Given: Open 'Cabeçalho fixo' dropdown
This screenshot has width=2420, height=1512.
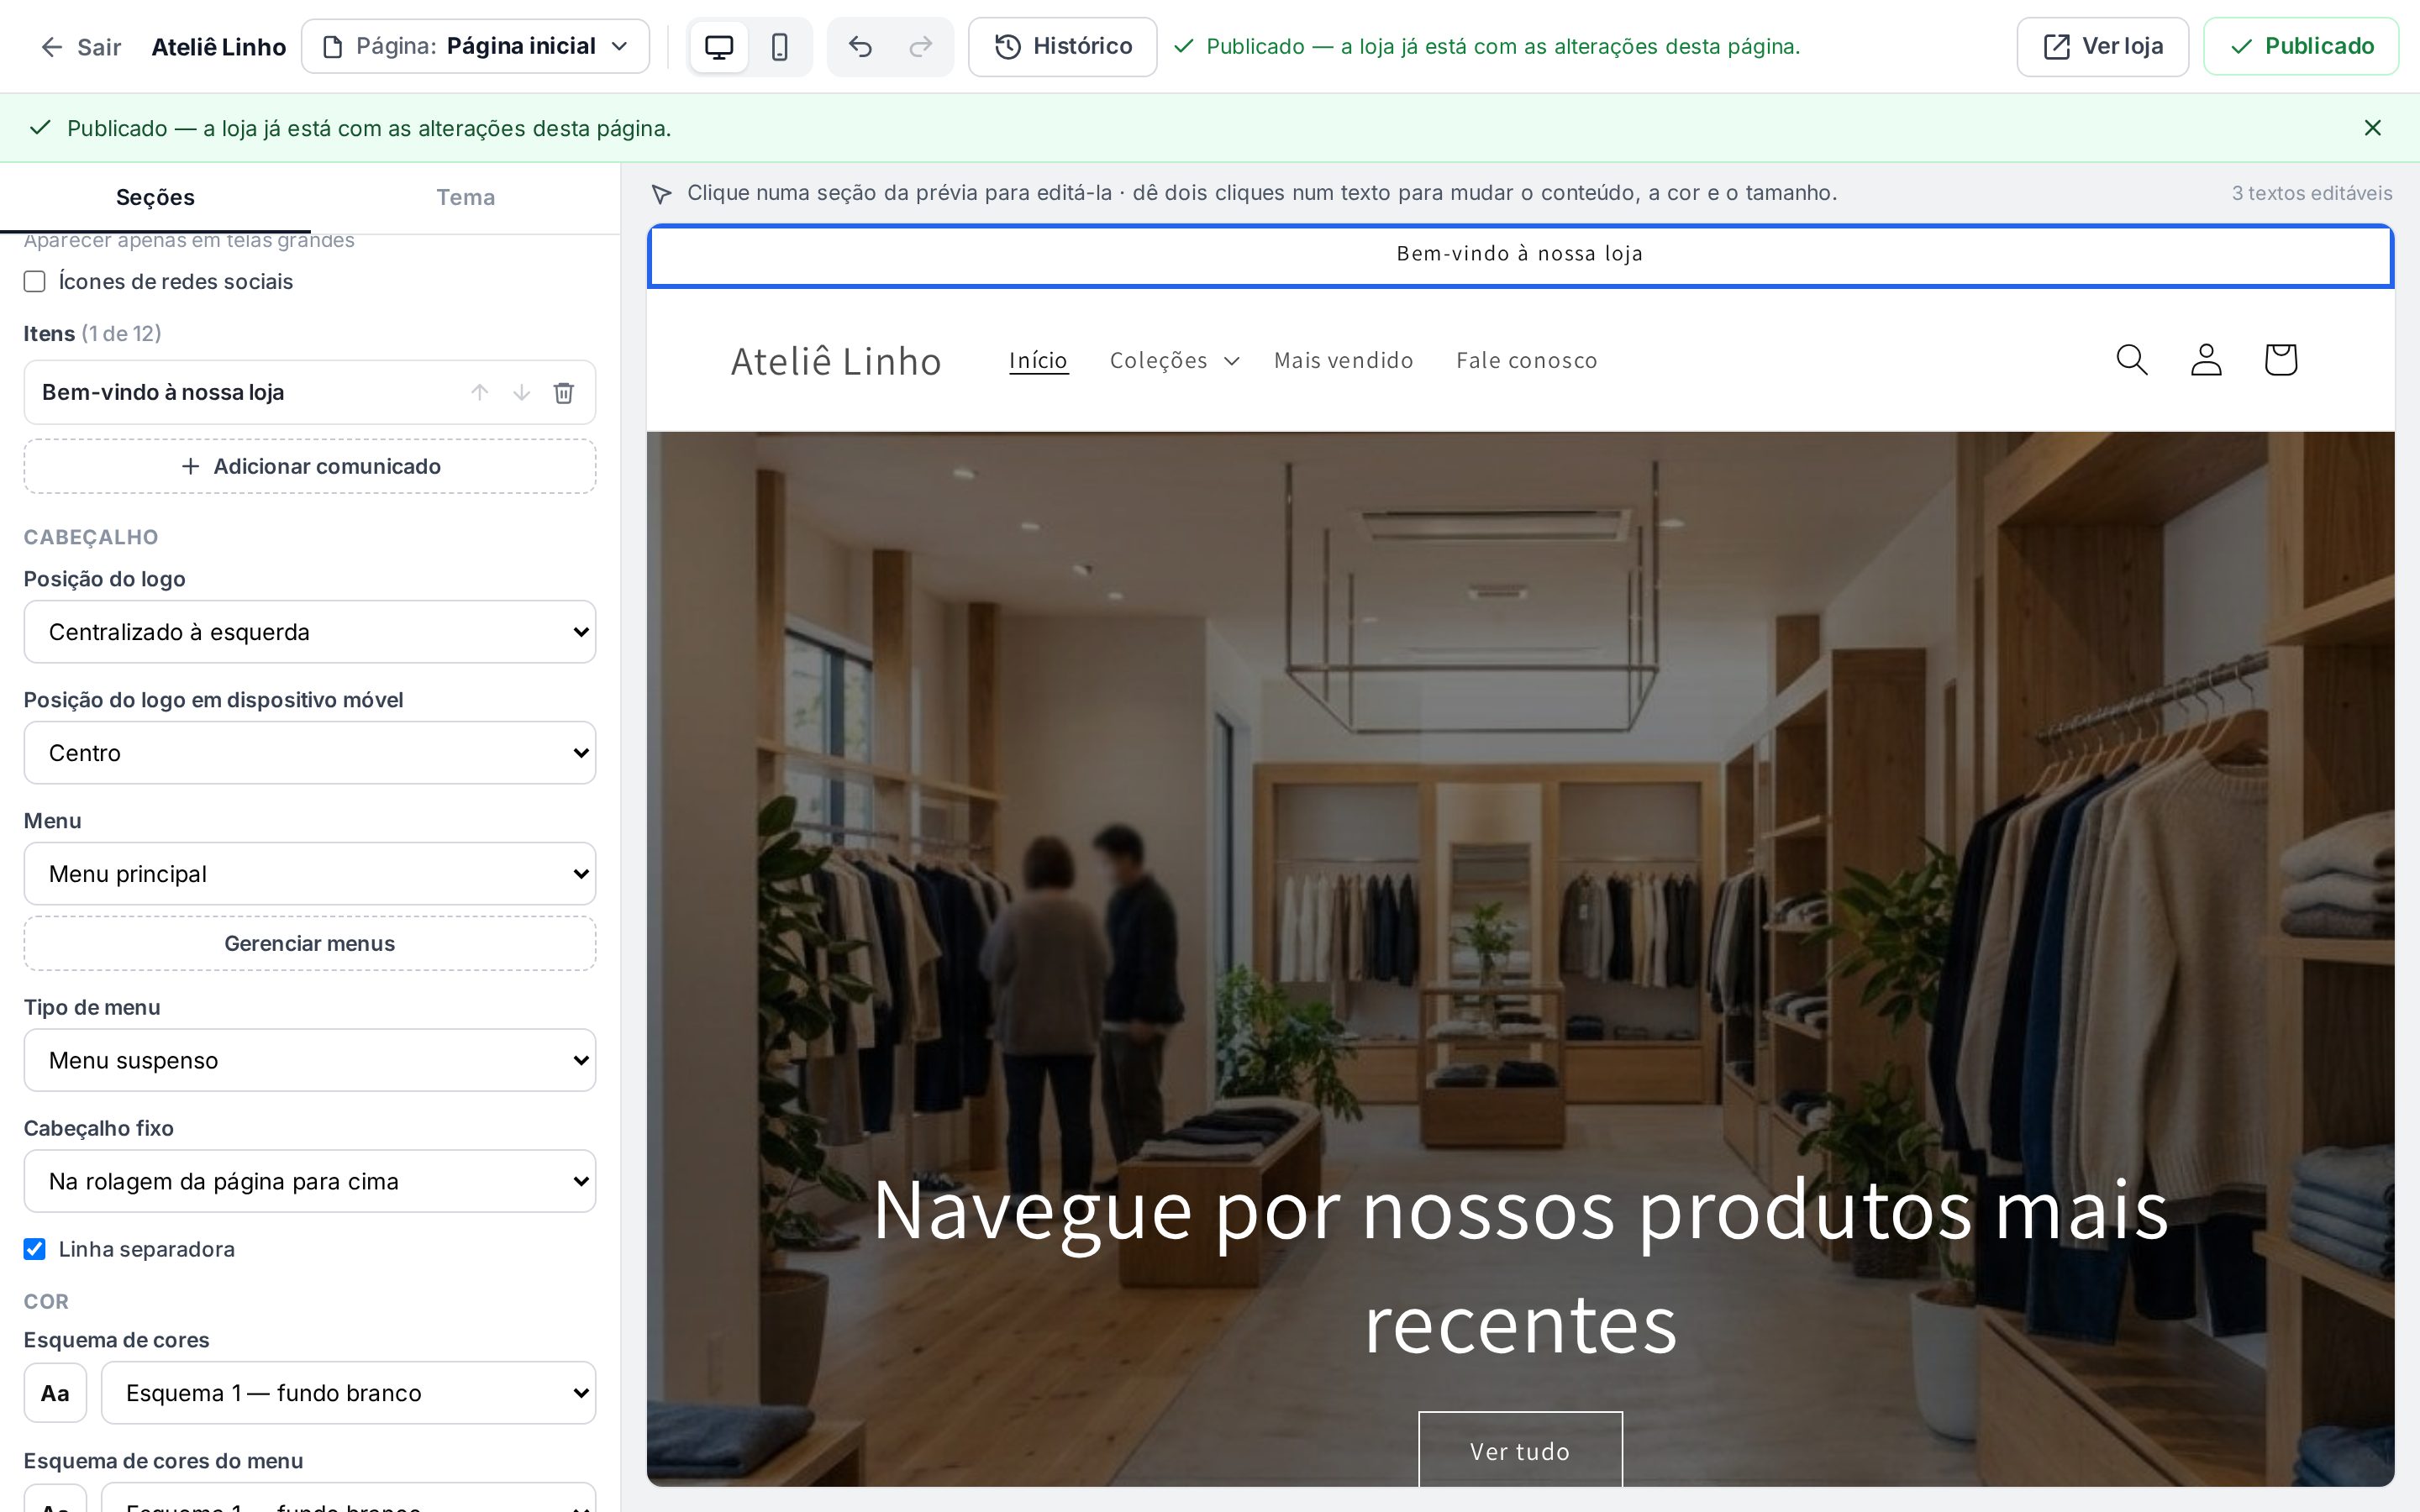Looking at the screenshot, I should pyautogui.click(x=310, y=1181).
